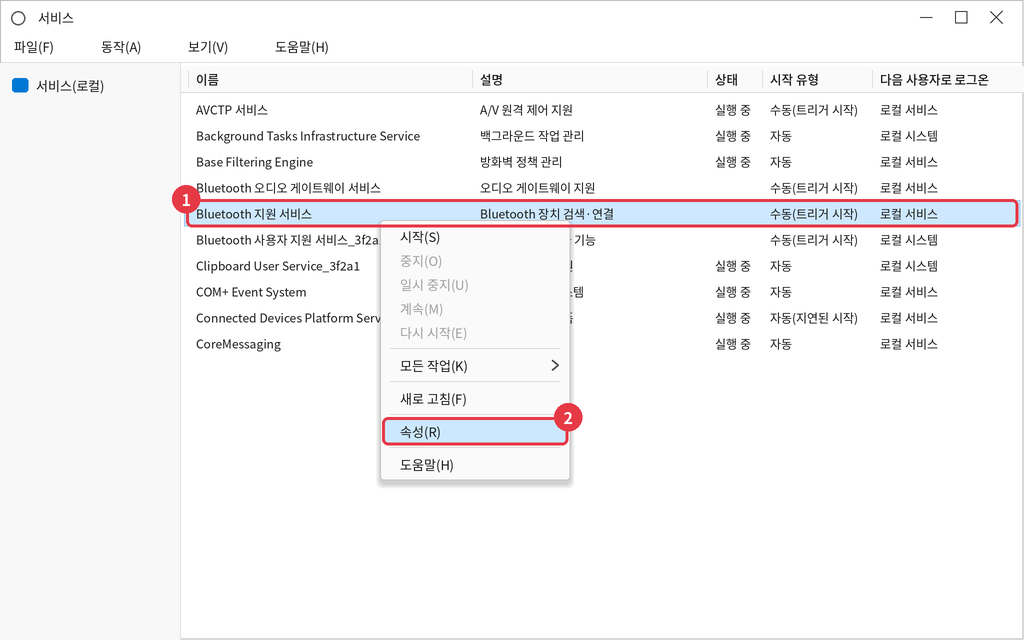This screenshot has height=640, width=1024.
Task: Click the description 오디오 게이트웨이 지원
Action: [x=537, y=188]
